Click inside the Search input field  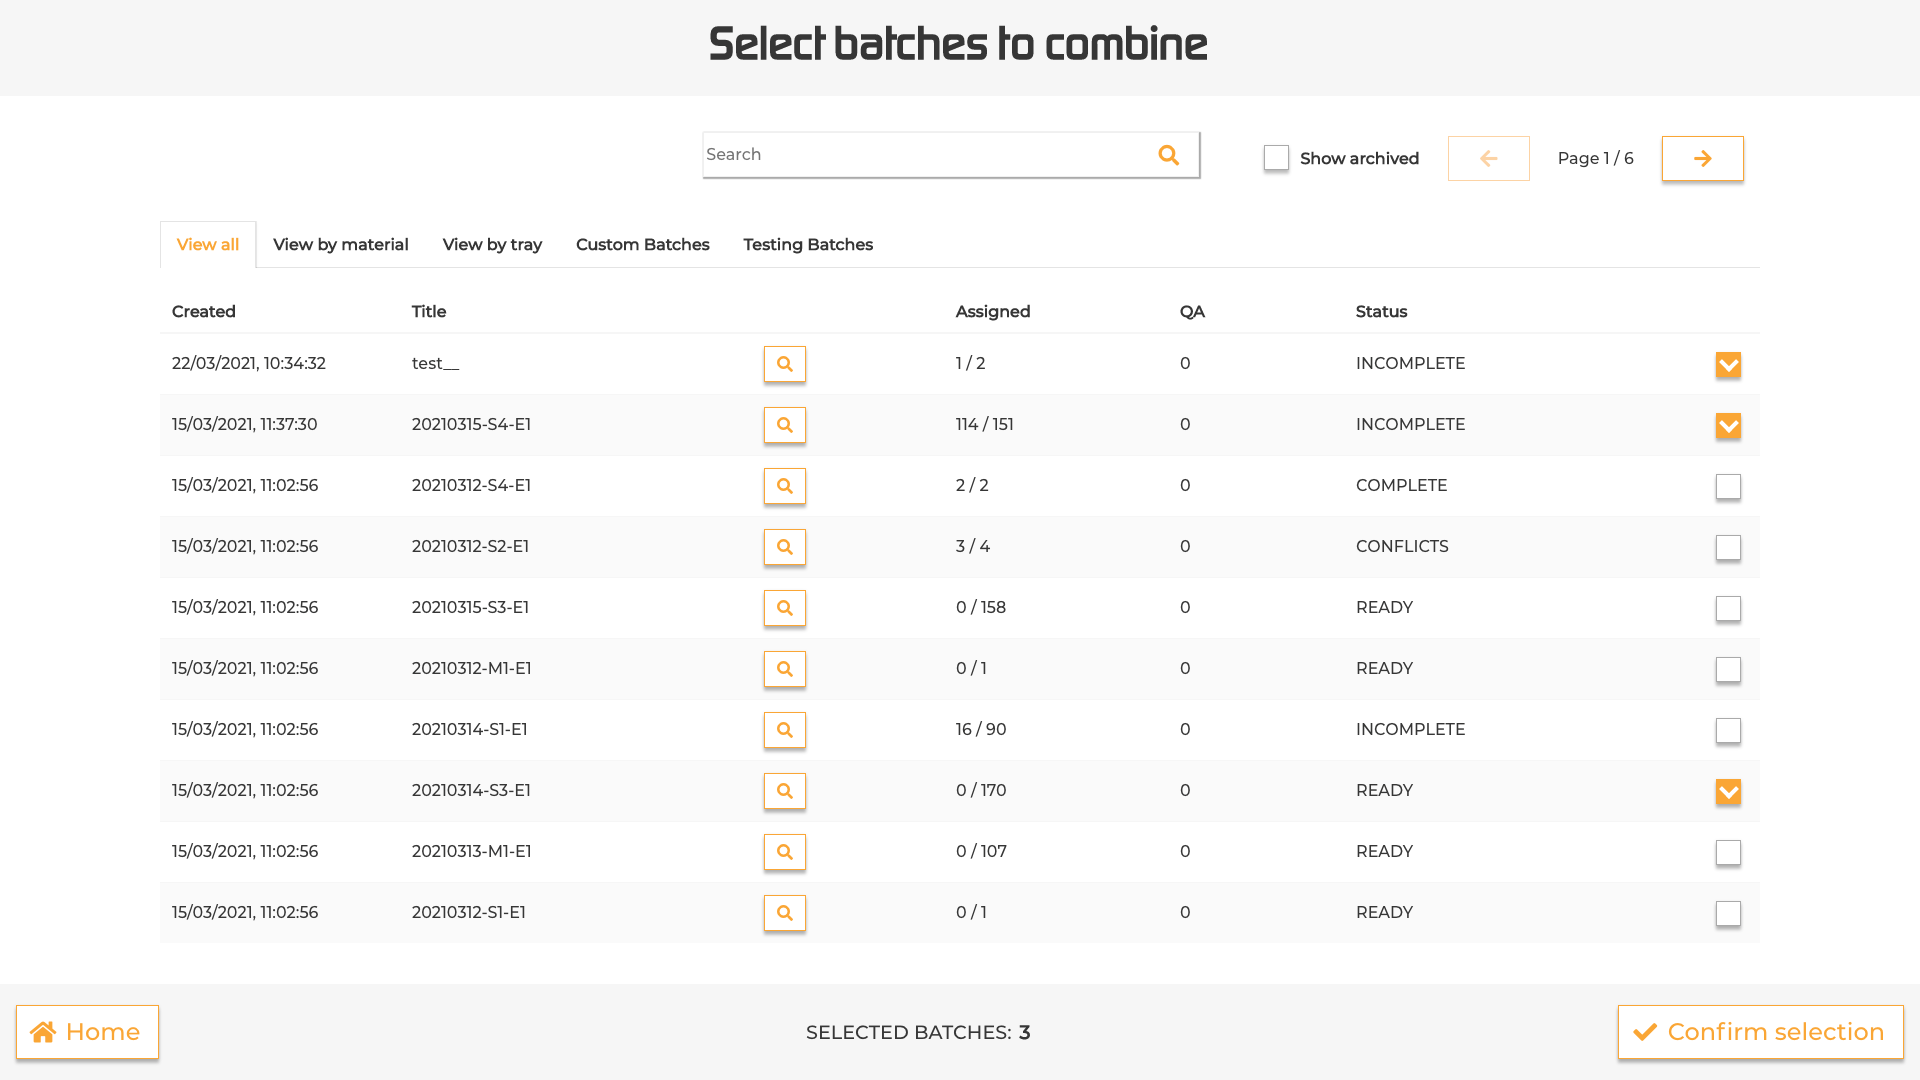pos(920,154)
